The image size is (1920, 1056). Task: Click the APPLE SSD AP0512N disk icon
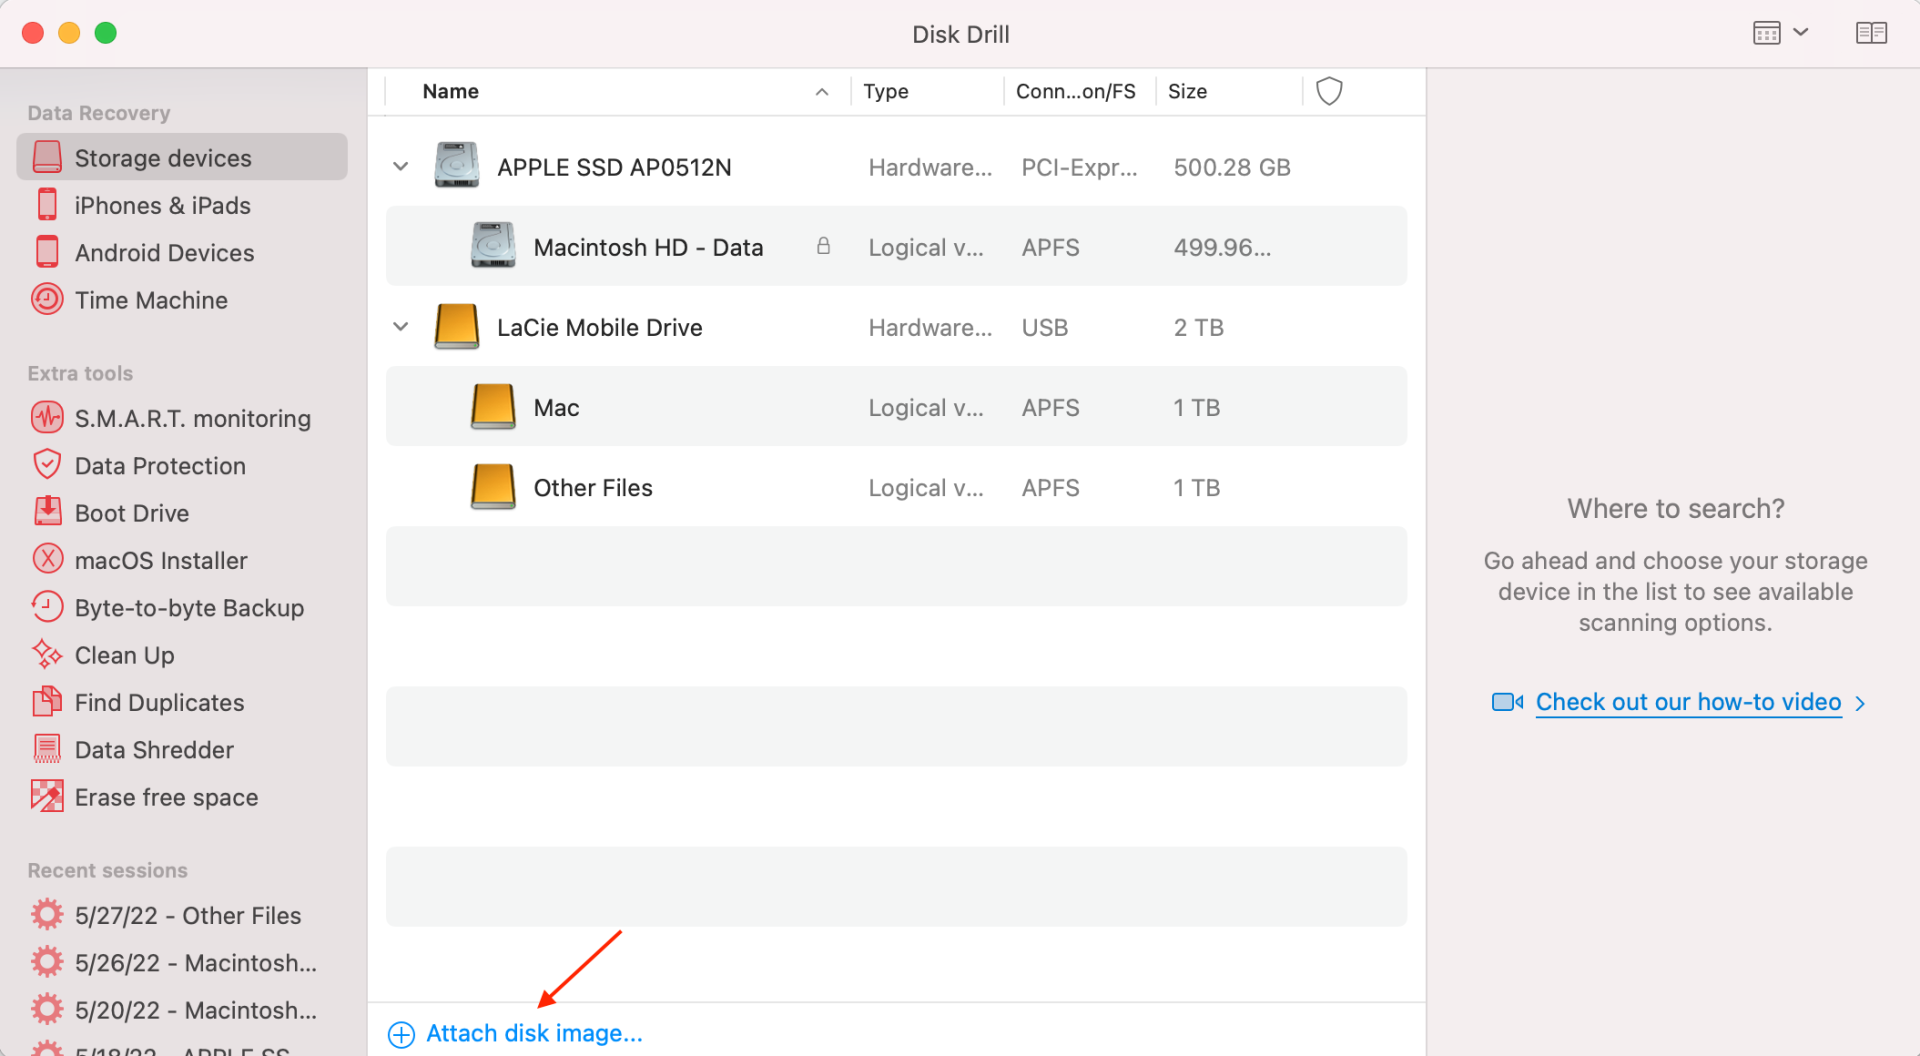point(457,166)
